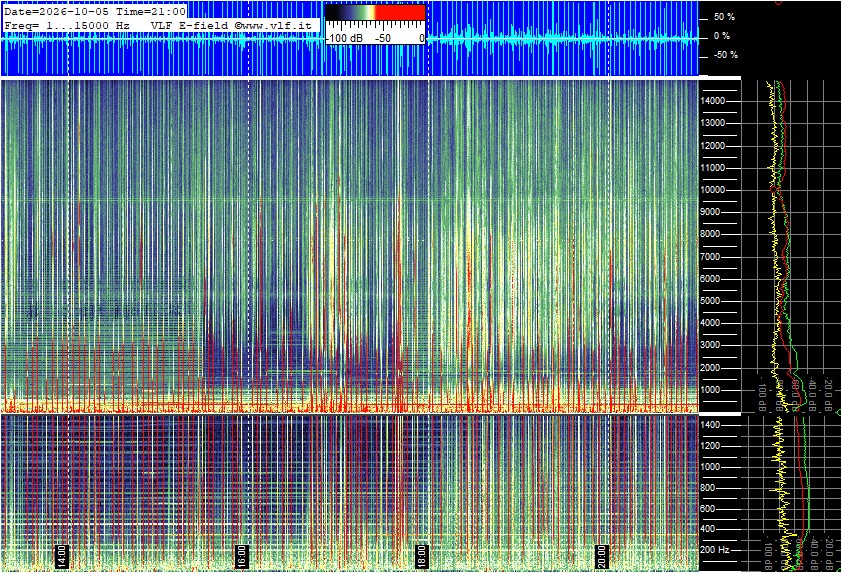Click the 10000 frequency axis label
This screenshot has height=573, width=842.
(x=712, y=190)
